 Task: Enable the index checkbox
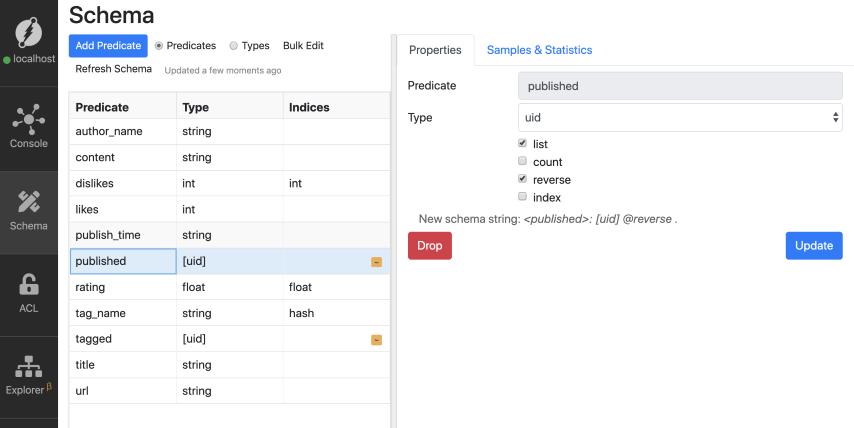[x=522, y=197]
